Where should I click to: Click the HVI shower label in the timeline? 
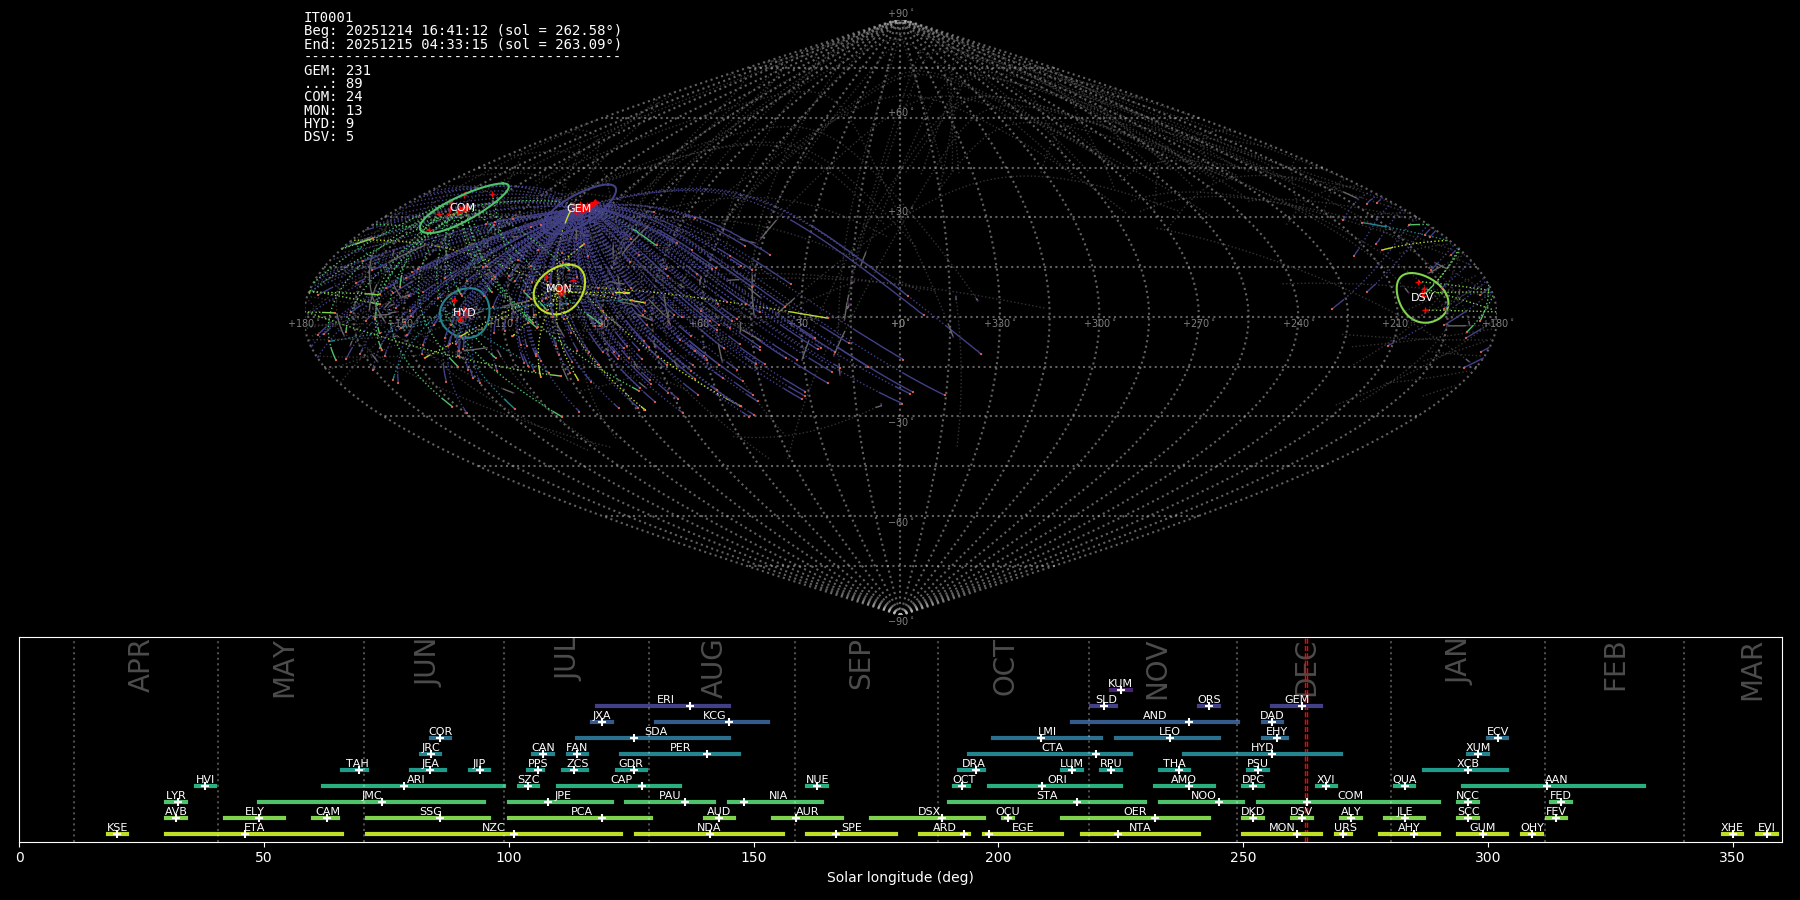[x=205, y=780]
